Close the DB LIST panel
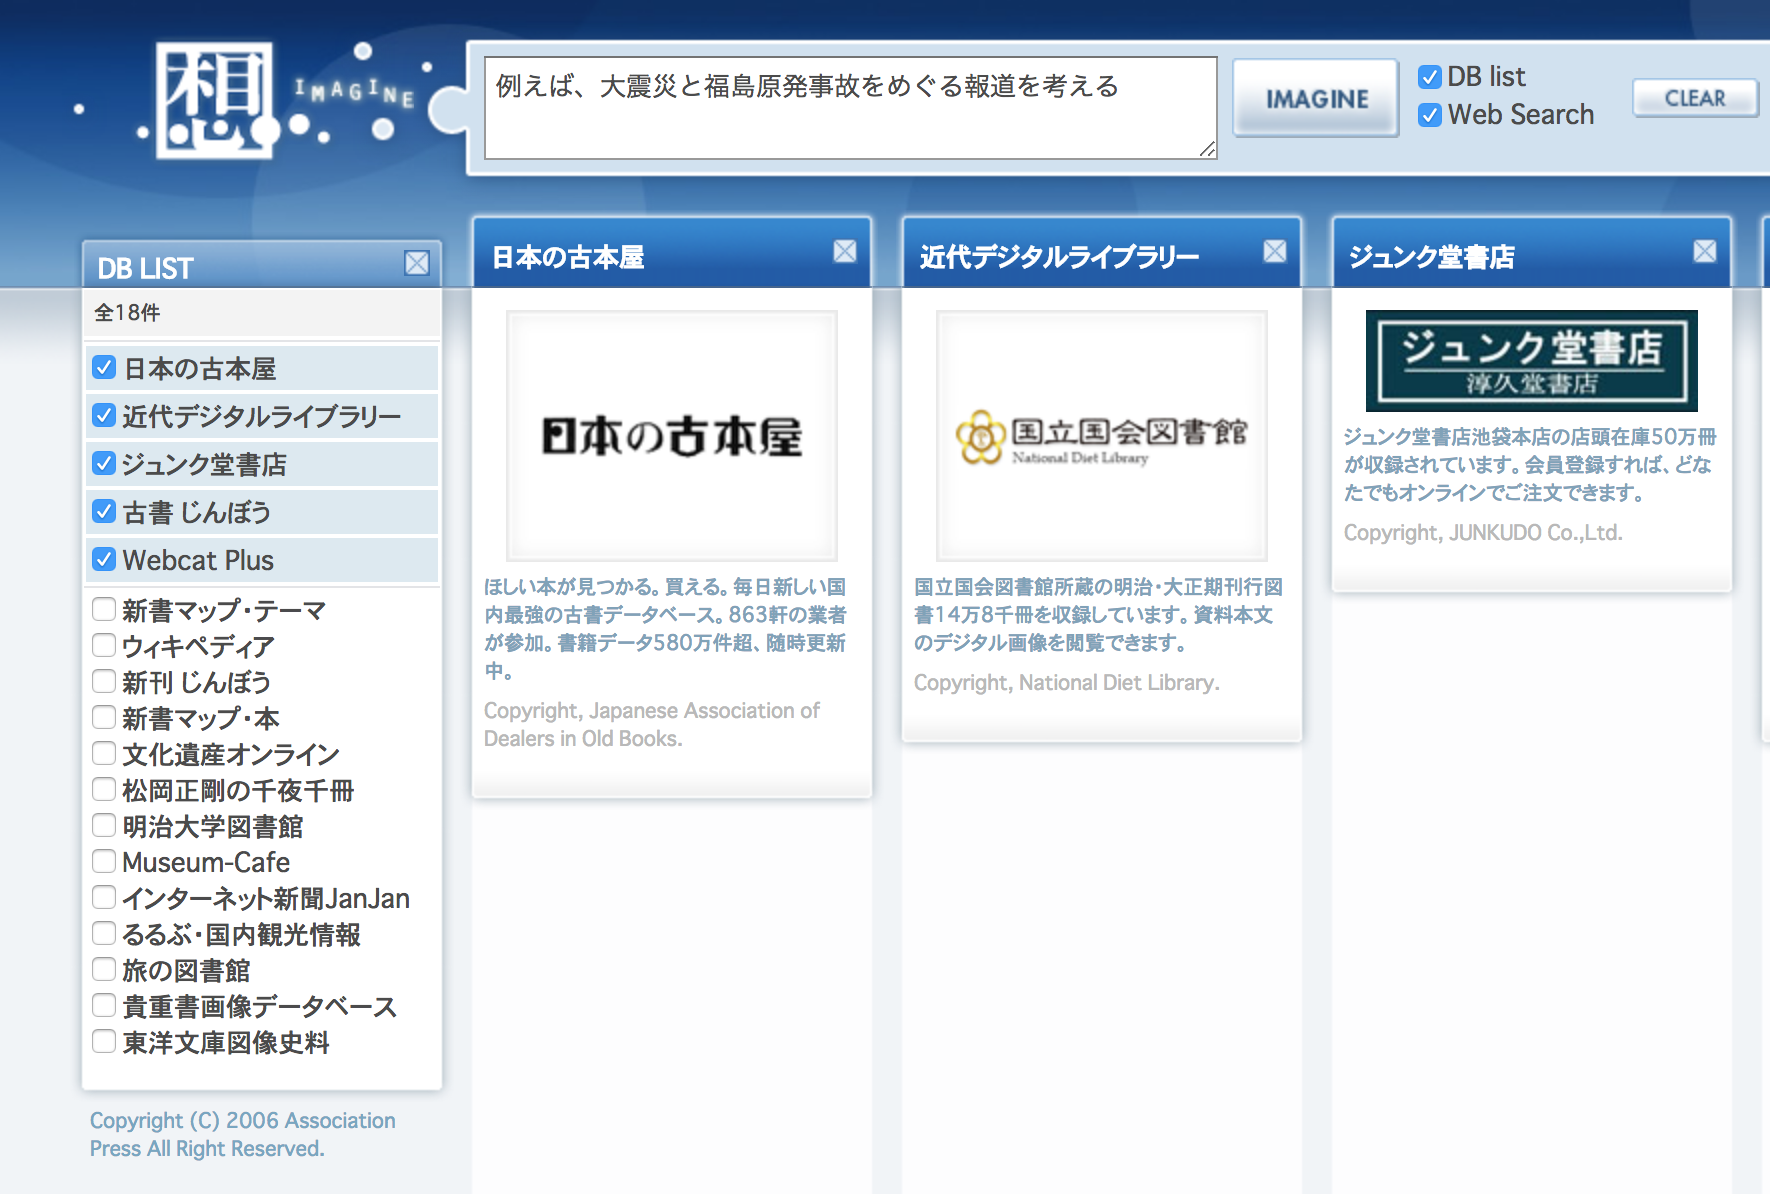The width and height of the screenshot is (1770, 1194). (x=417, y=263)
